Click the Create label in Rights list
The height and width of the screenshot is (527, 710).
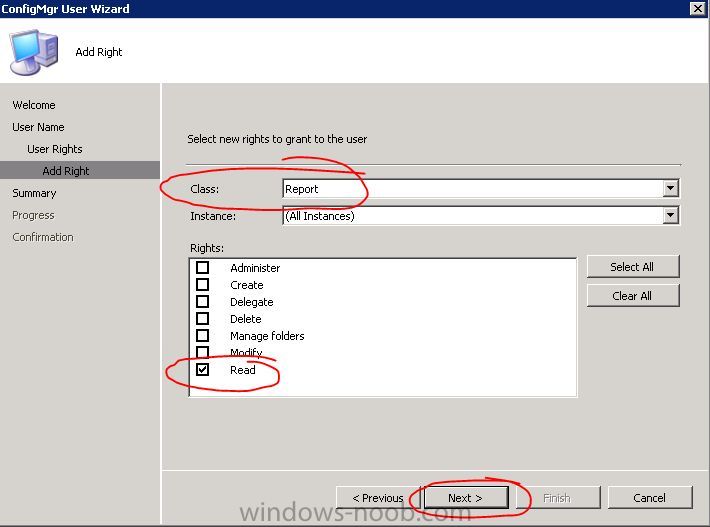click(x=247, y=285)
